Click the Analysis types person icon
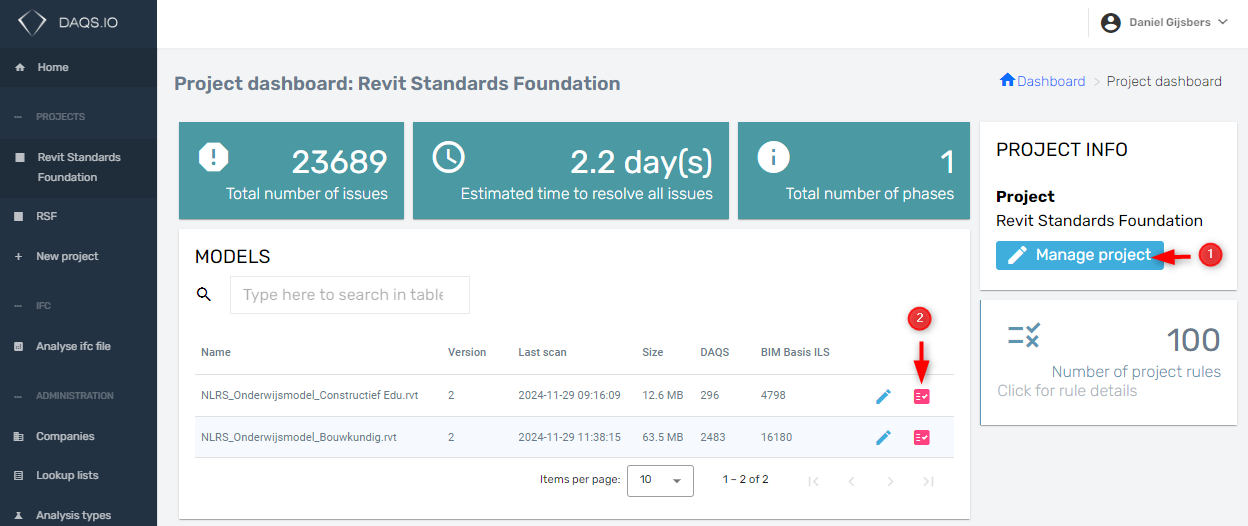The image size is (1248, 526). pos(18,515)
